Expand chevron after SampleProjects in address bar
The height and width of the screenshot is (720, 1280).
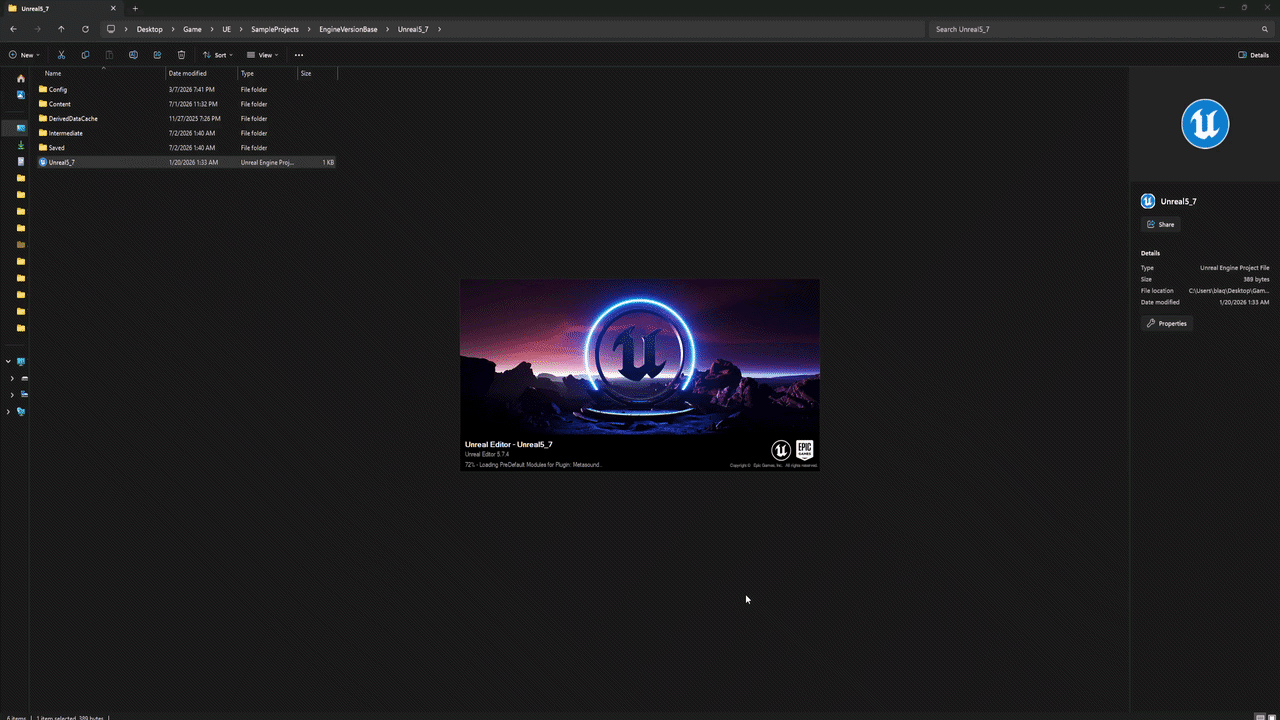[x=309, y=29]
